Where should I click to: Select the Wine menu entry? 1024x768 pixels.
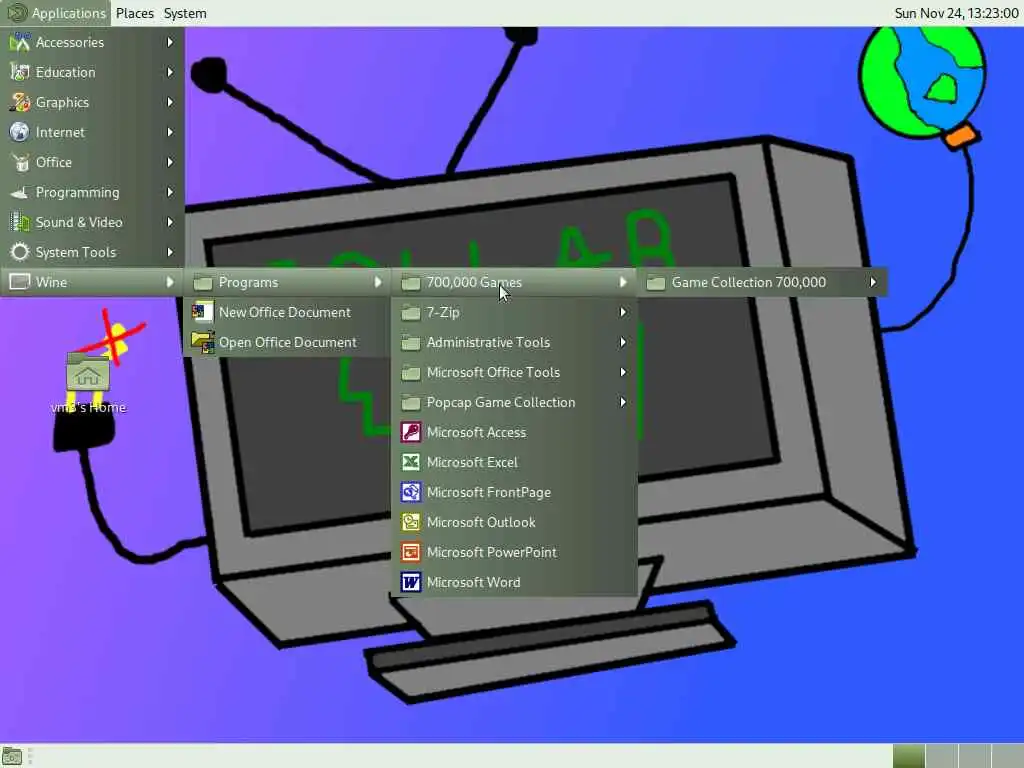point(92,283)
